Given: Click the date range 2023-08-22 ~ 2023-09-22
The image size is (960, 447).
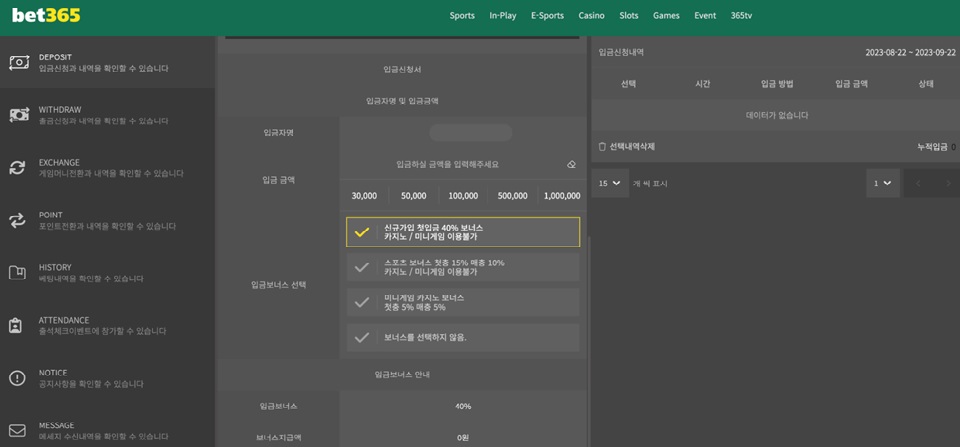Looking at the screenshot, I should point(910,53).
